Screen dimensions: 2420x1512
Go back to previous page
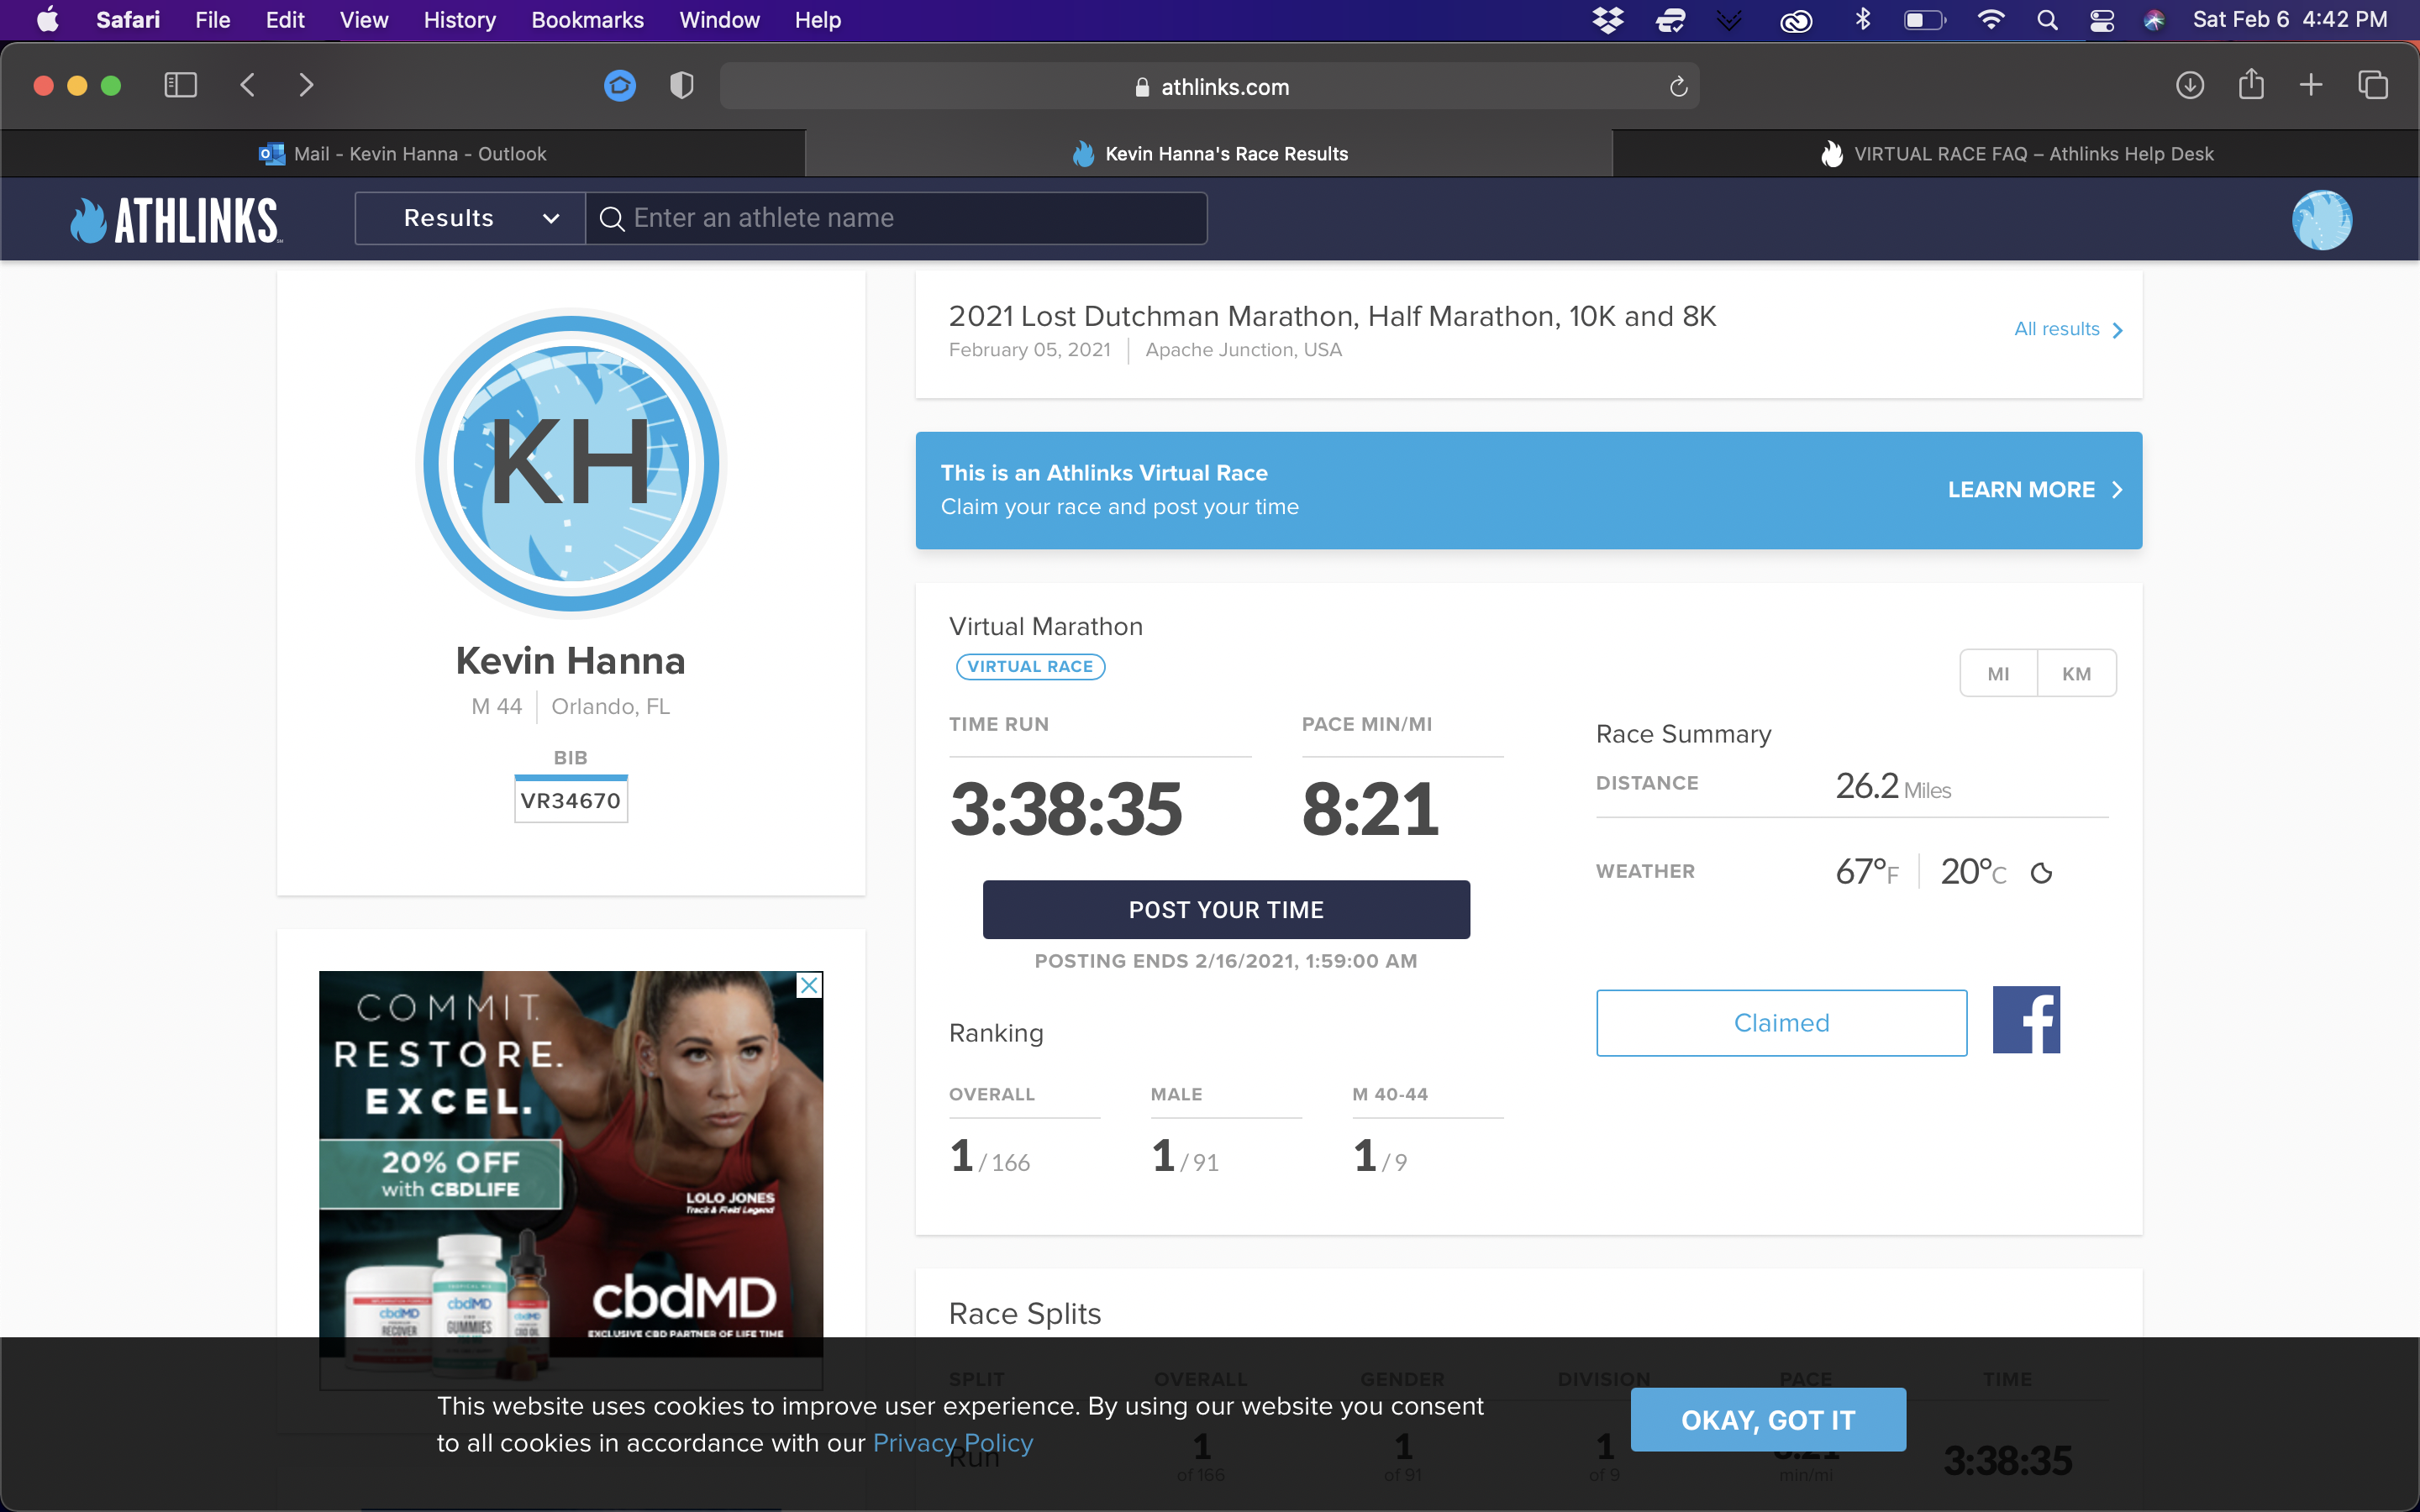coord(248,86)
